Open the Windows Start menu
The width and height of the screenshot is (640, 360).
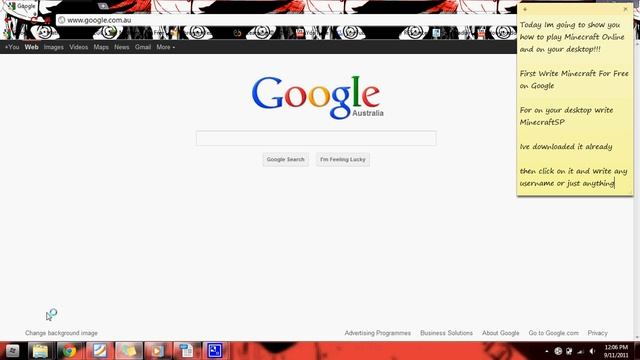13,351
